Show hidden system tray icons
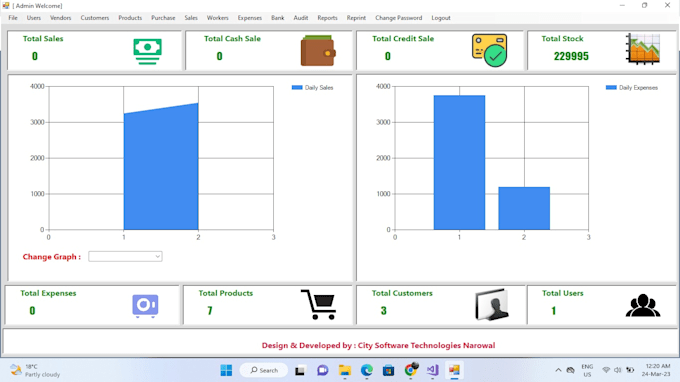Image resolution: width=680 pixels, height=382 pixels. pos(558,370)
